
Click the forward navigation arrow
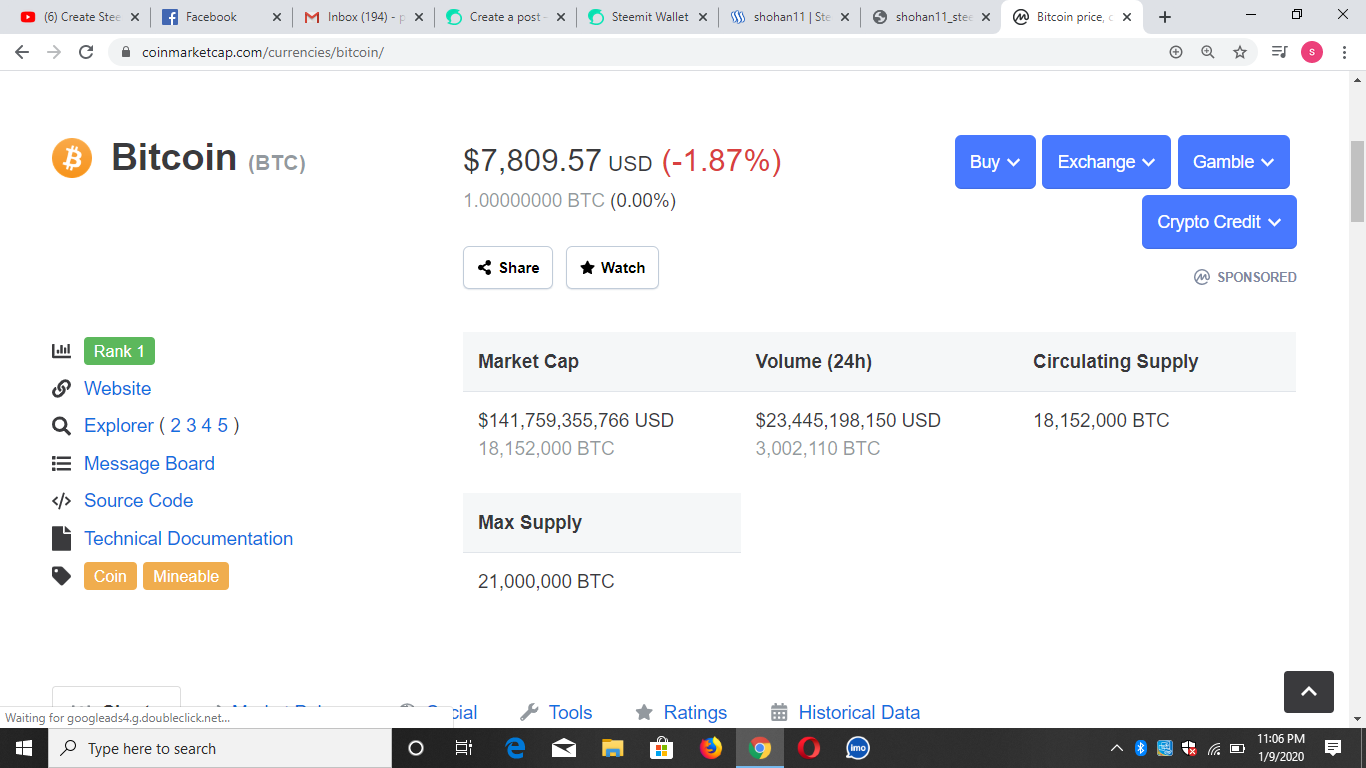[x=54, y=52]
